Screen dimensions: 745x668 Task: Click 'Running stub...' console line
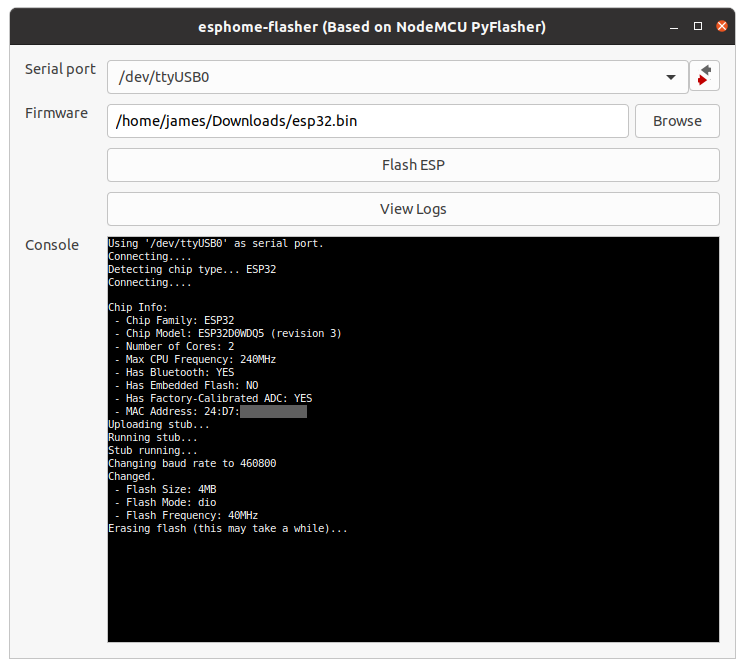pos(153,438)
